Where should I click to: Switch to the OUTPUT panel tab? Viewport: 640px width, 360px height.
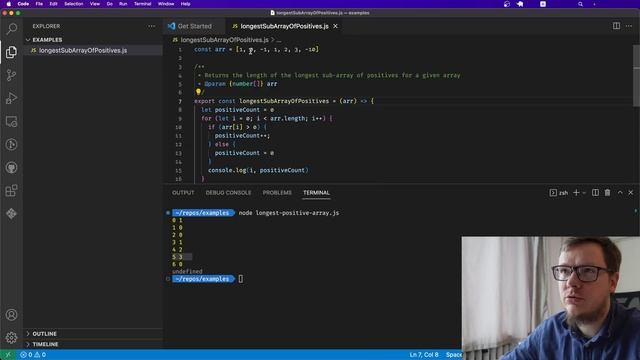(183, 193)
